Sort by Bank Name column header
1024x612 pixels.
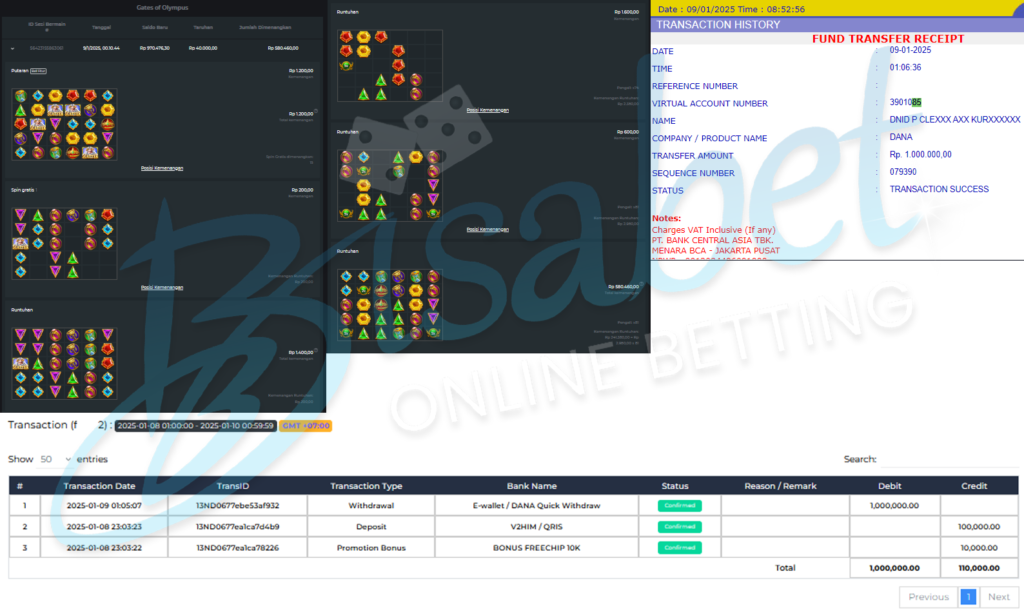coord(532,486)
